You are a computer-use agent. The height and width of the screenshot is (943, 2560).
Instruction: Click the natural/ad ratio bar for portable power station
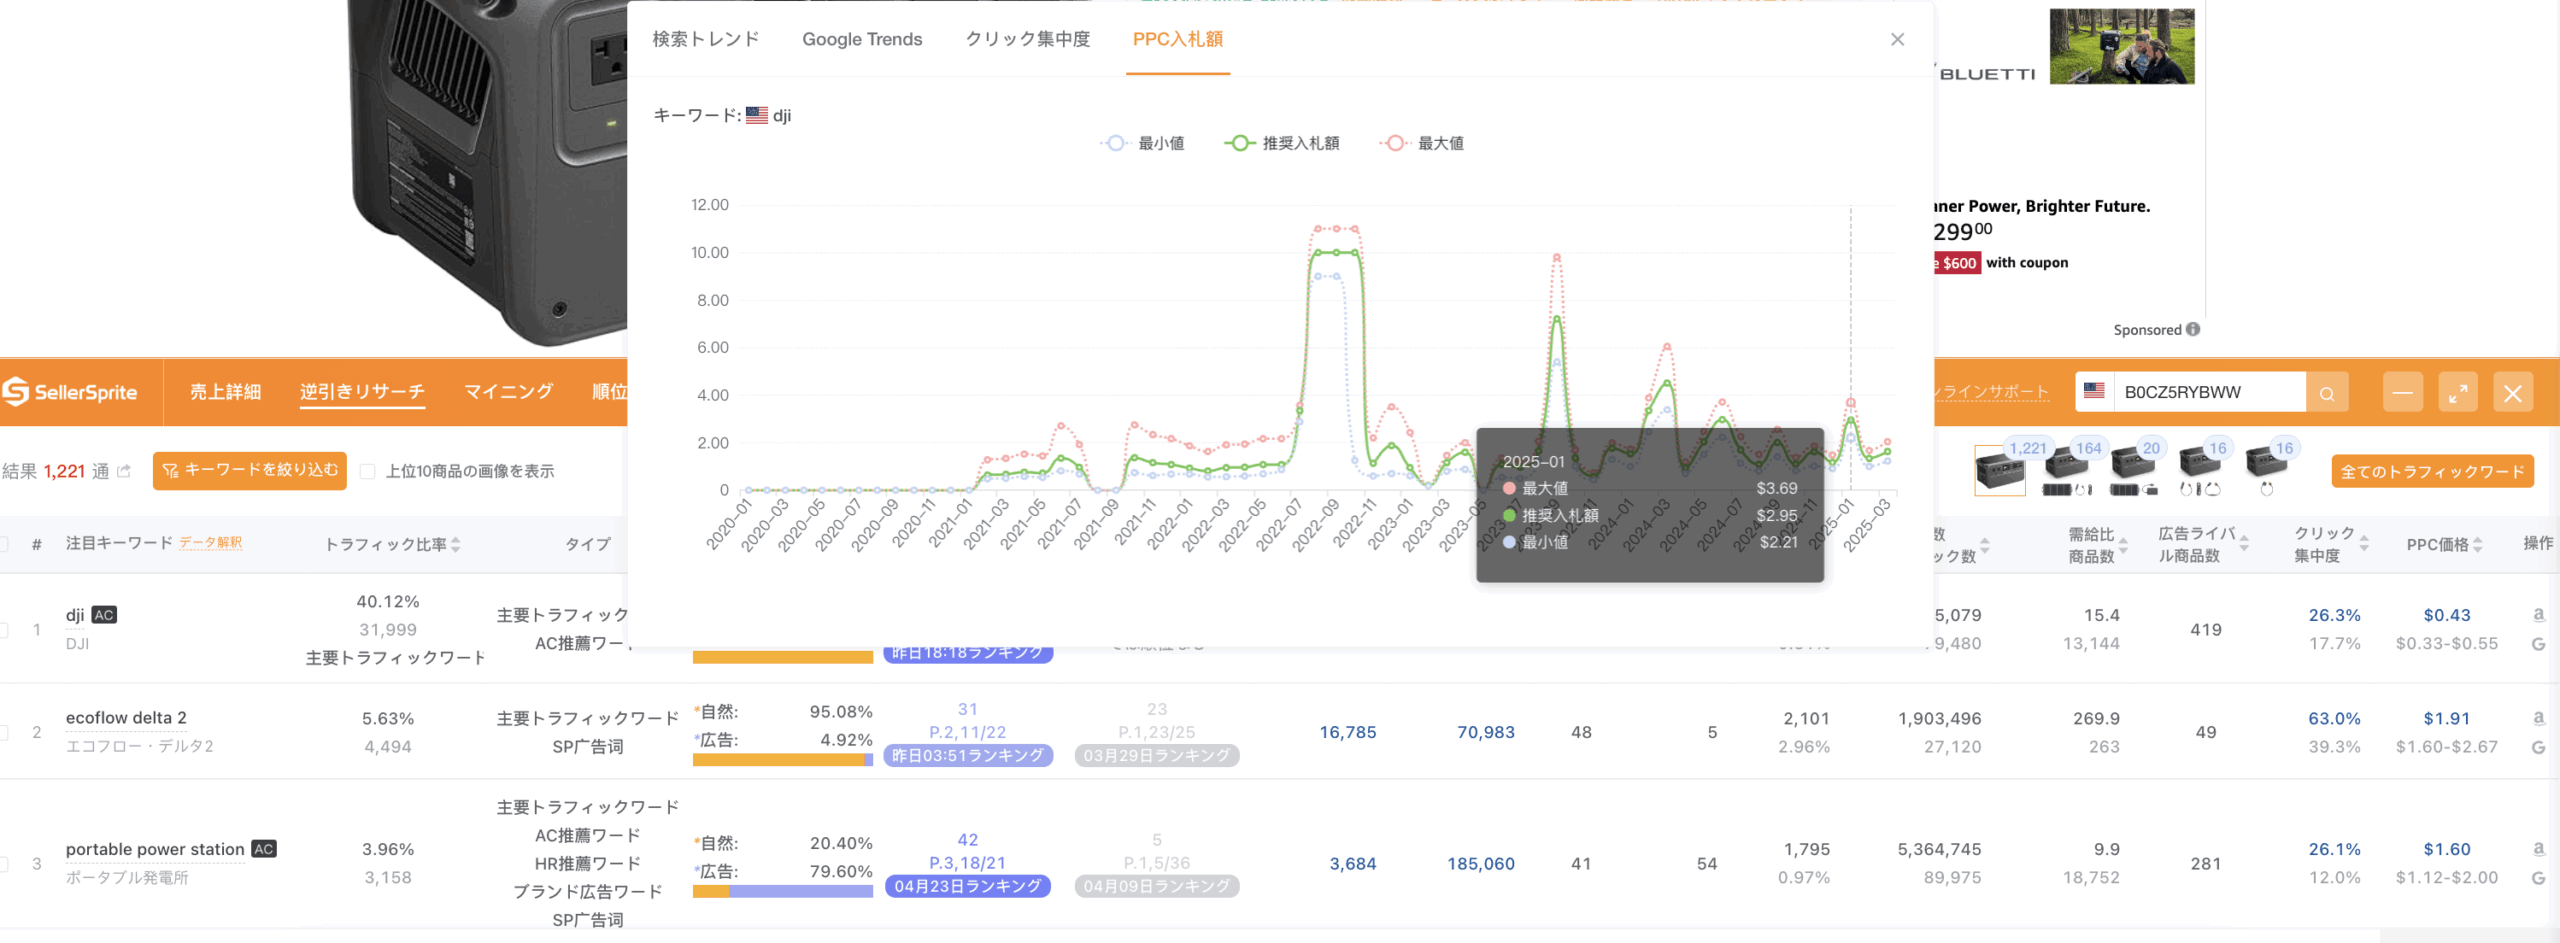click(783, 891)
